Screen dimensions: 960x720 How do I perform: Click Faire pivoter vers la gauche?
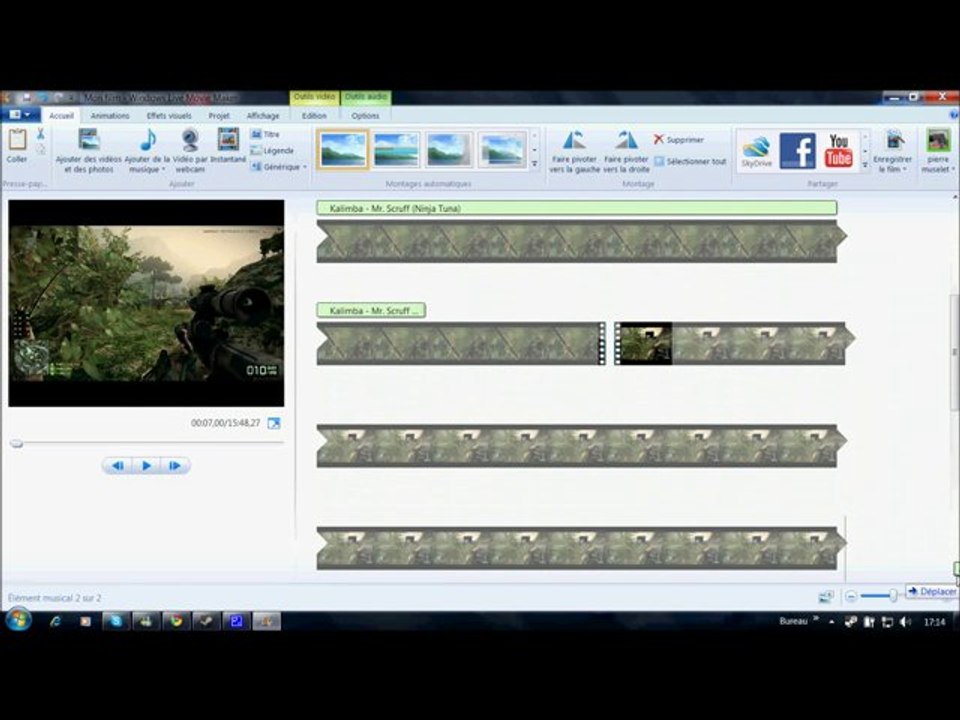pyautogui.click(x=574, y=151)
